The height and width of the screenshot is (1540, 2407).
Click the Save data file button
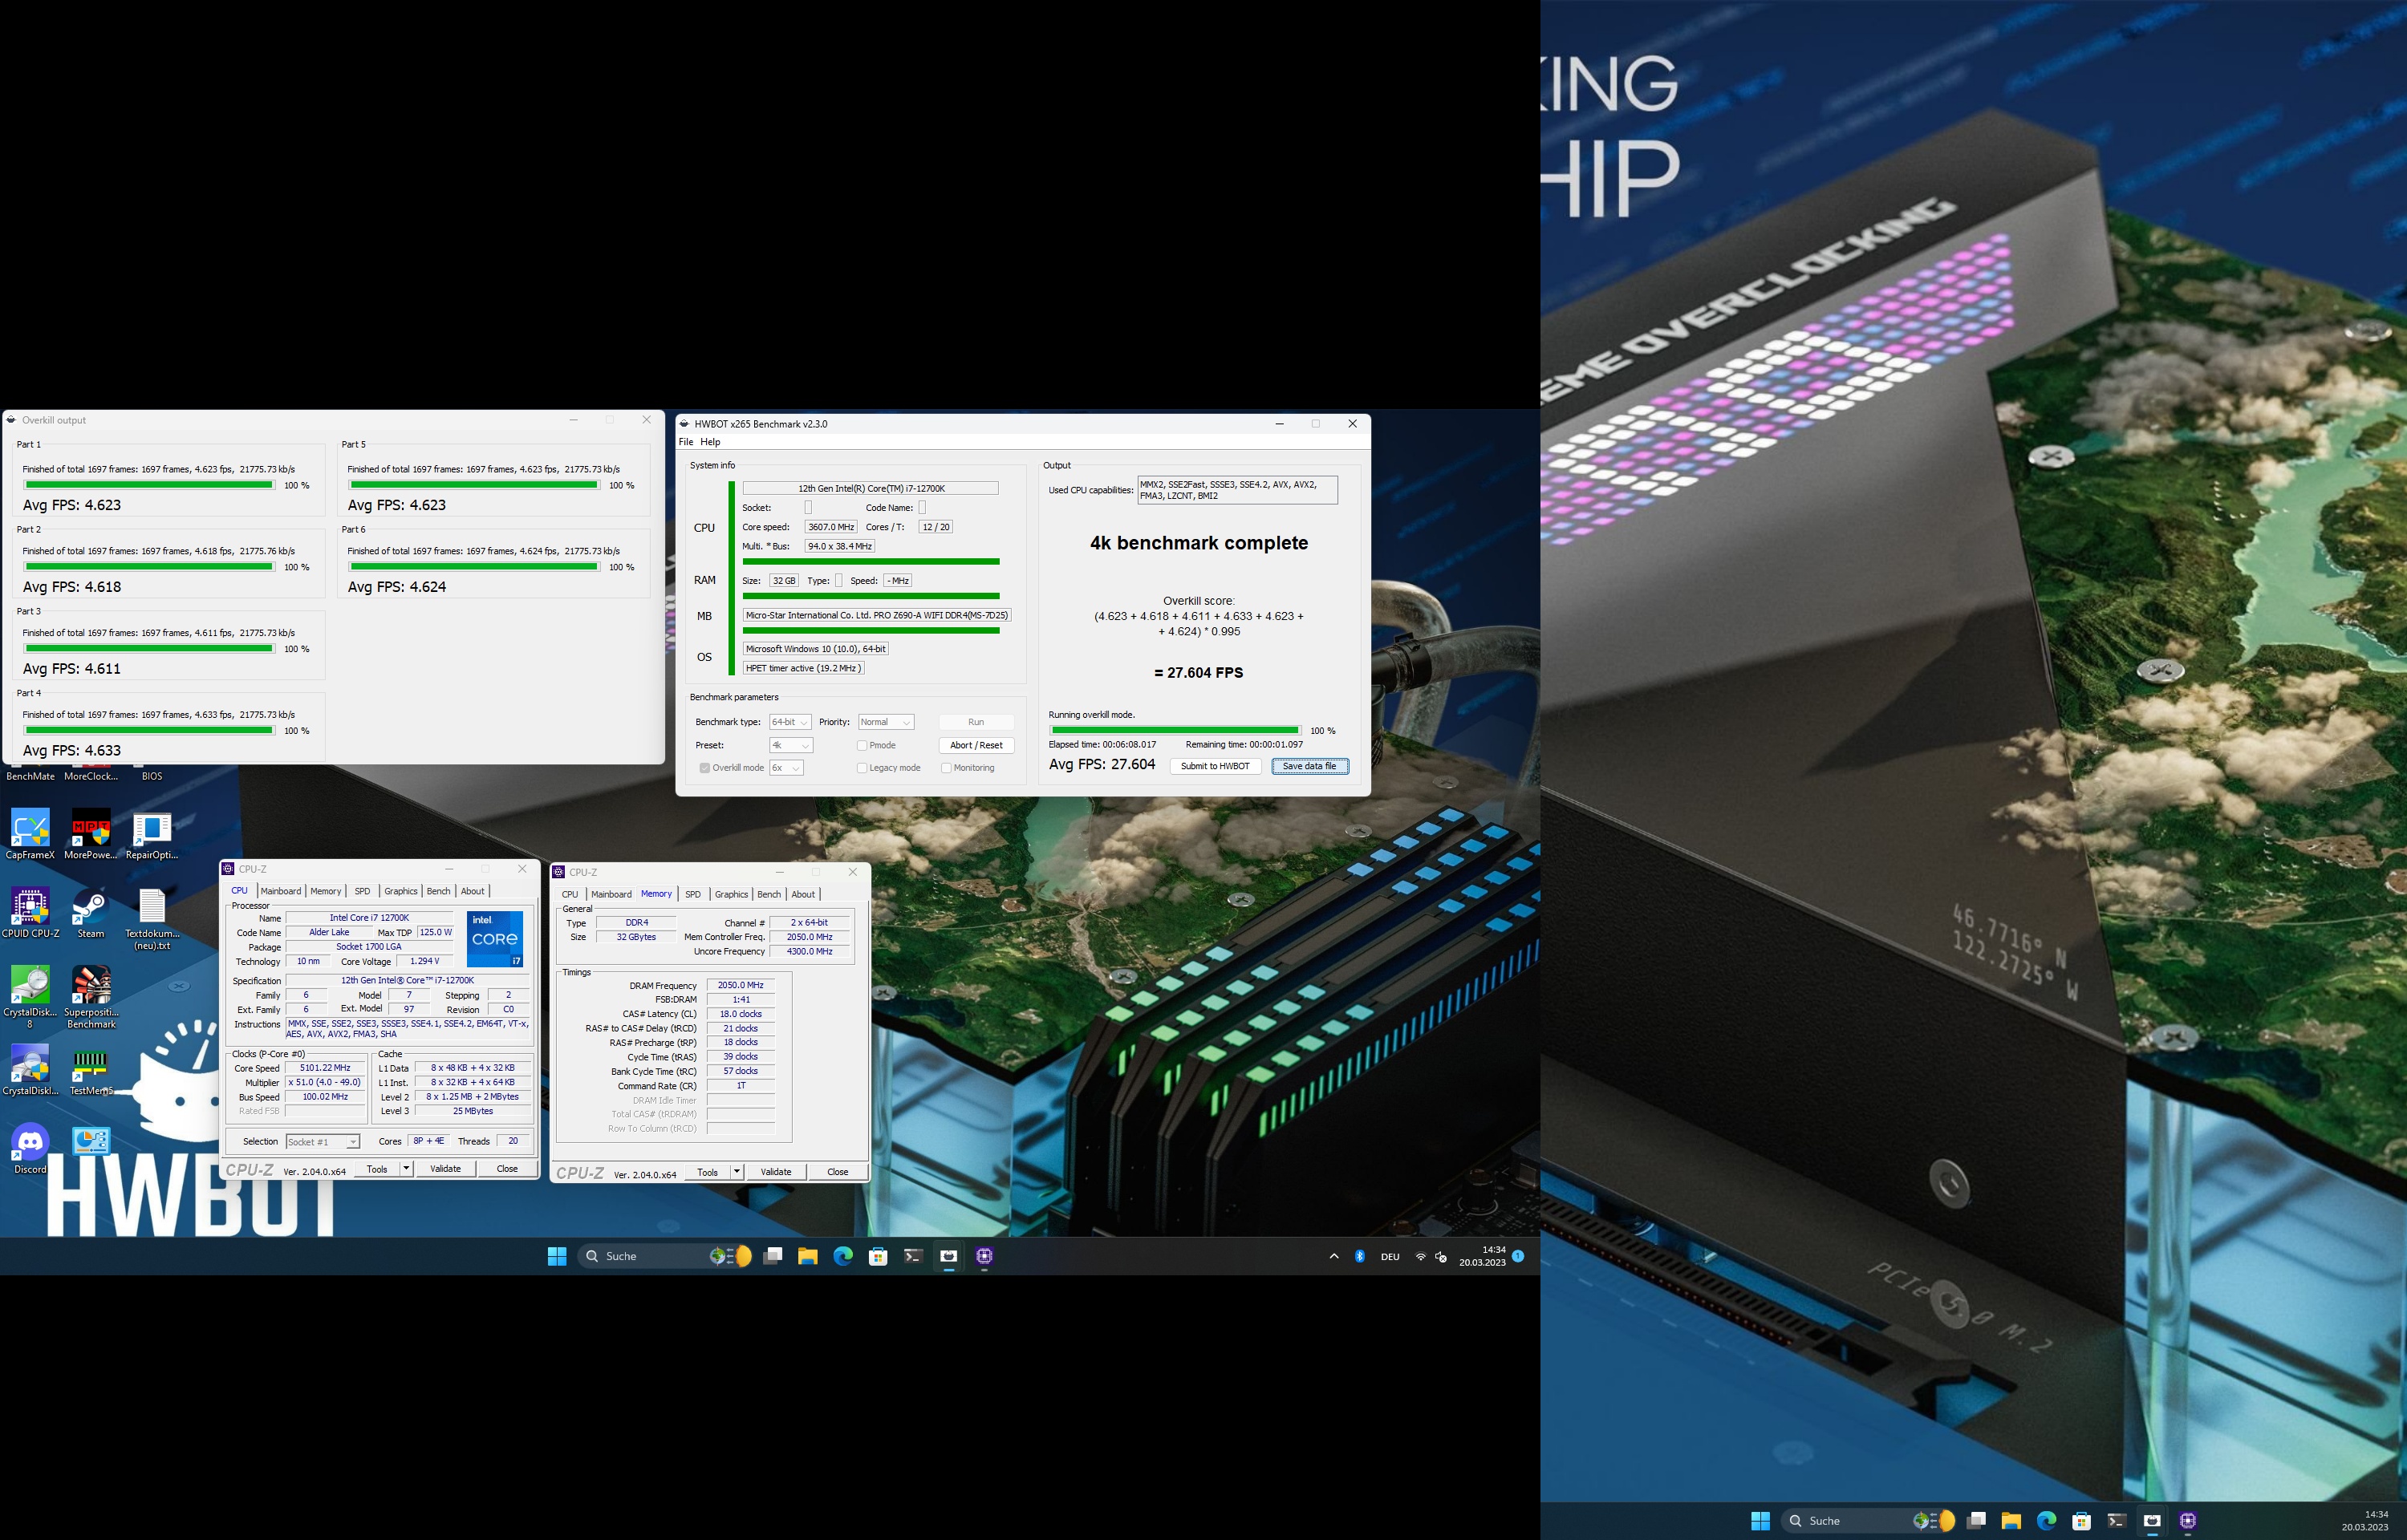pos(1310,766)
